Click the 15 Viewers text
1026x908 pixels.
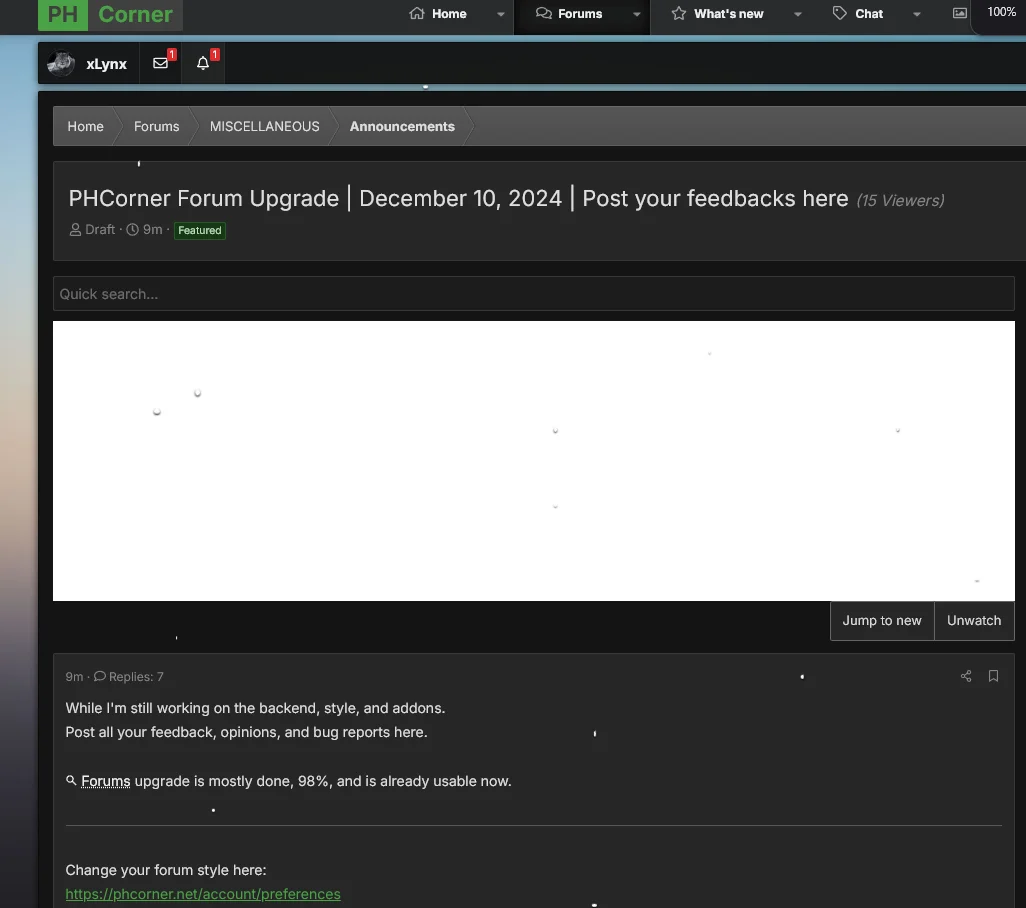900,200
